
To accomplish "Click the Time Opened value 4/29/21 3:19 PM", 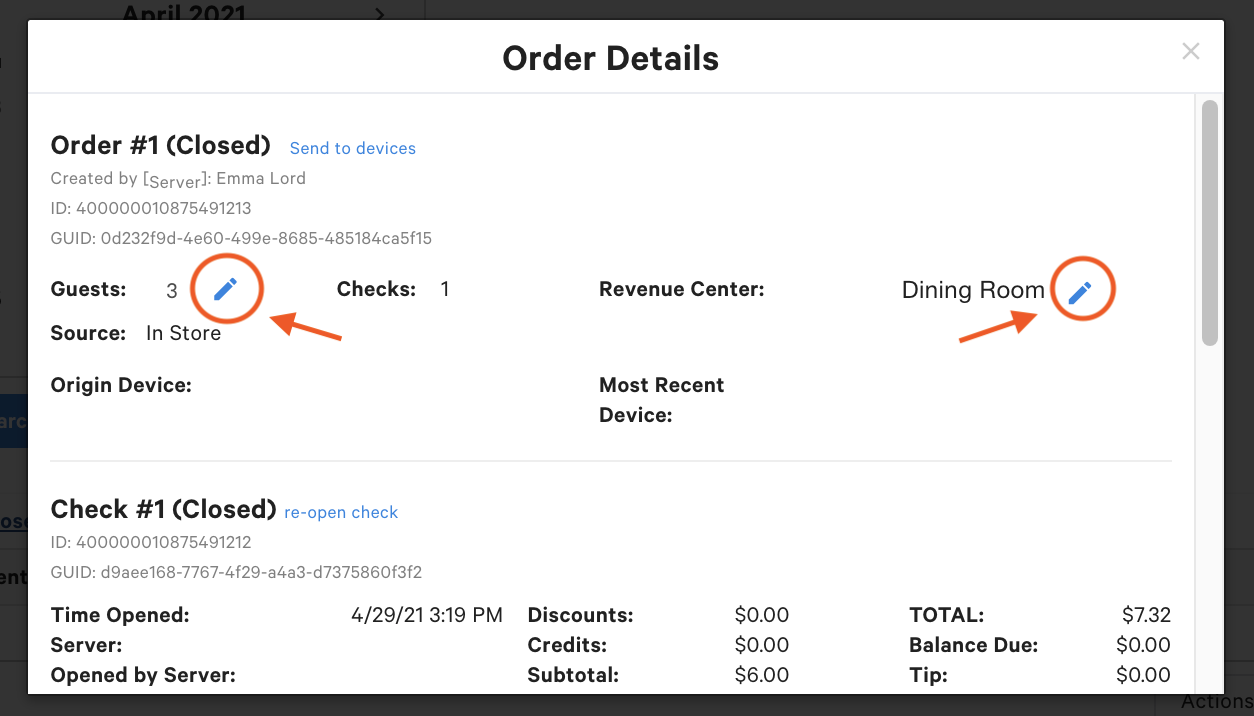I will 426,615.
